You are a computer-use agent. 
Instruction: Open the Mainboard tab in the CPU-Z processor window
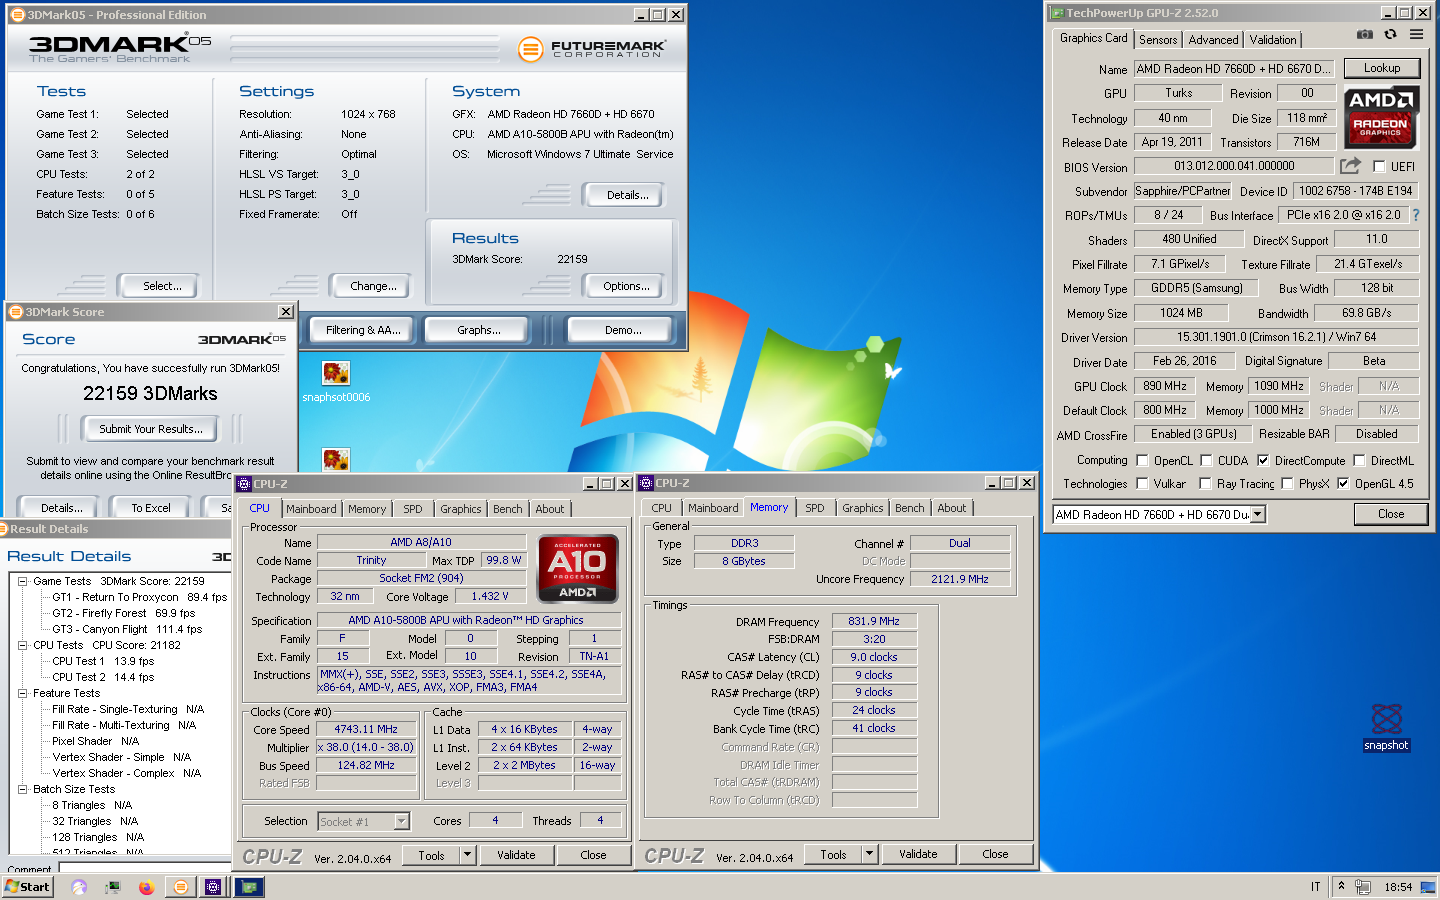click(x=311, y=509)
